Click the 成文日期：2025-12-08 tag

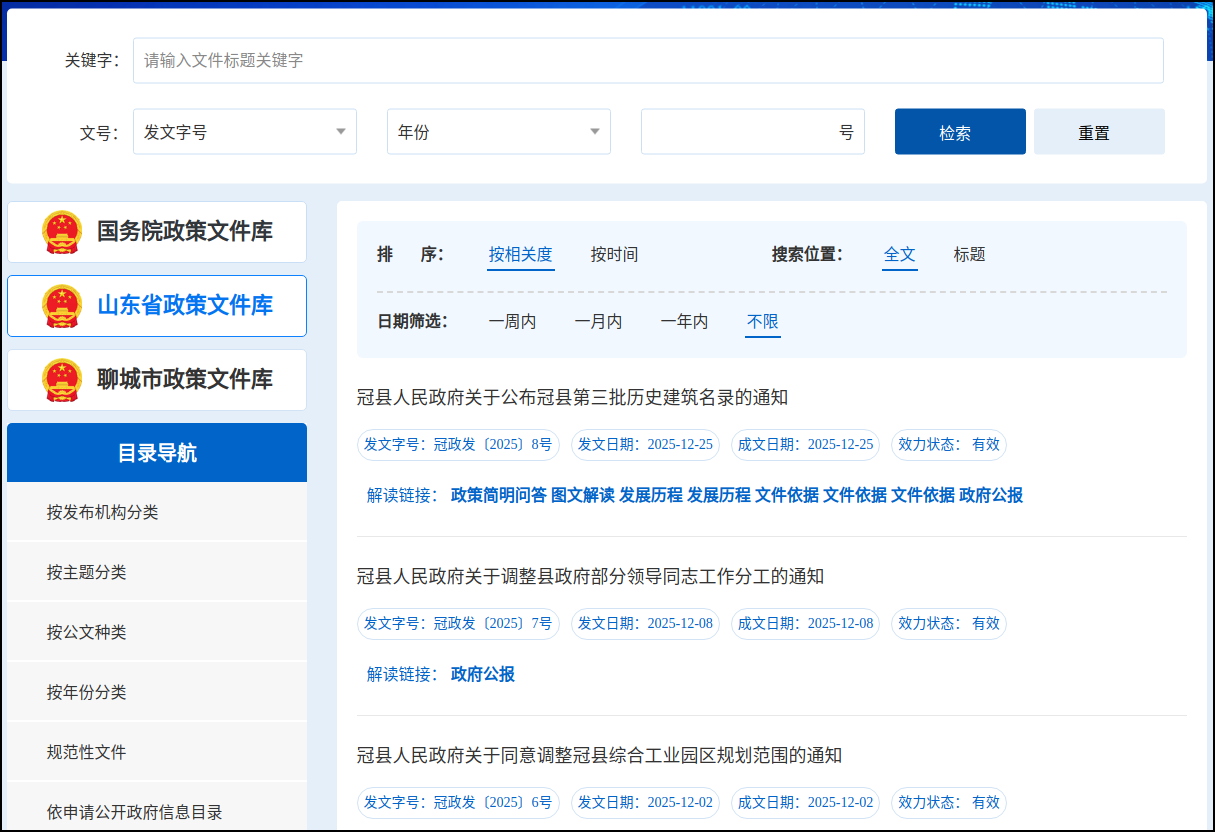pyautogui.click(x=805, y=624)
